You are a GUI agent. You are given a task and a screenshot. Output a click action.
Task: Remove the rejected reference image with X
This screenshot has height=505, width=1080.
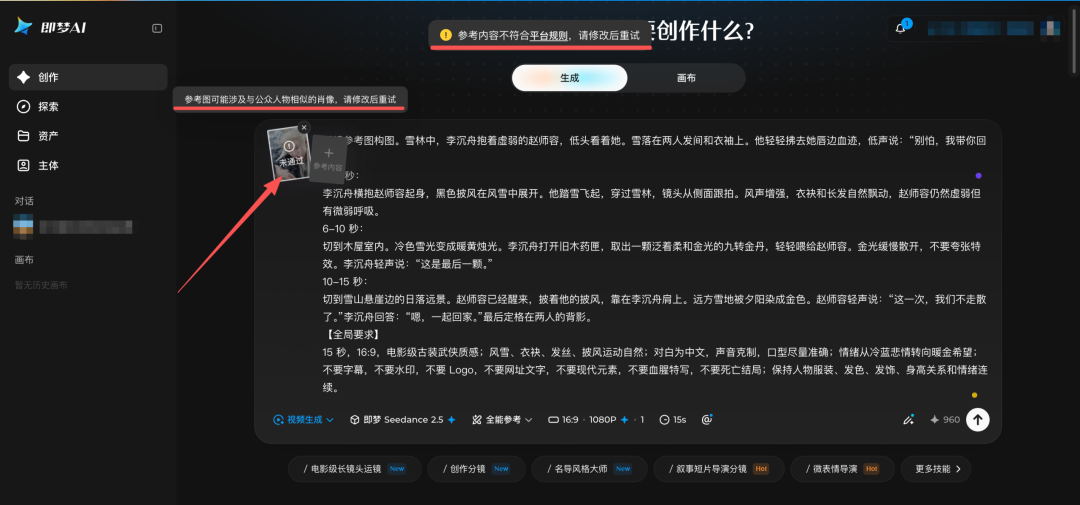tap(304, 127)
